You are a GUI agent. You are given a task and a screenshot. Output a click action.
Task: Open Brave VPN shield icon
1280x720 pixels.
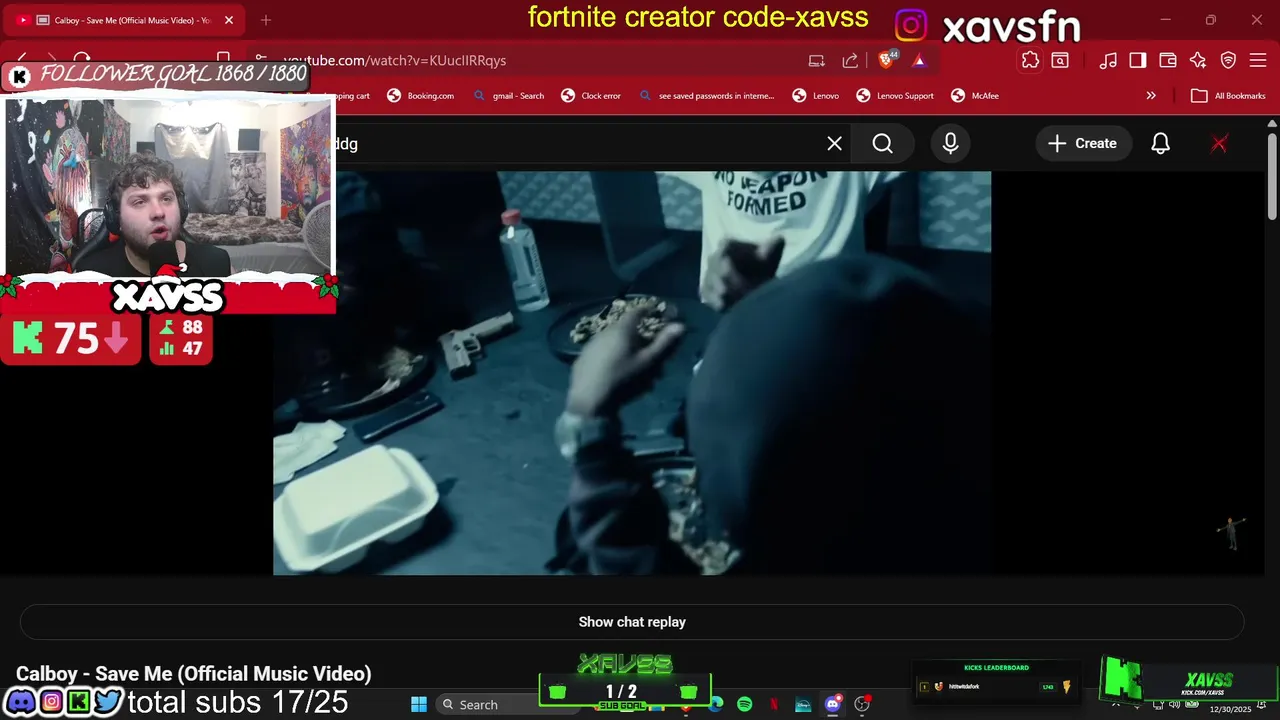(1228, 60)
